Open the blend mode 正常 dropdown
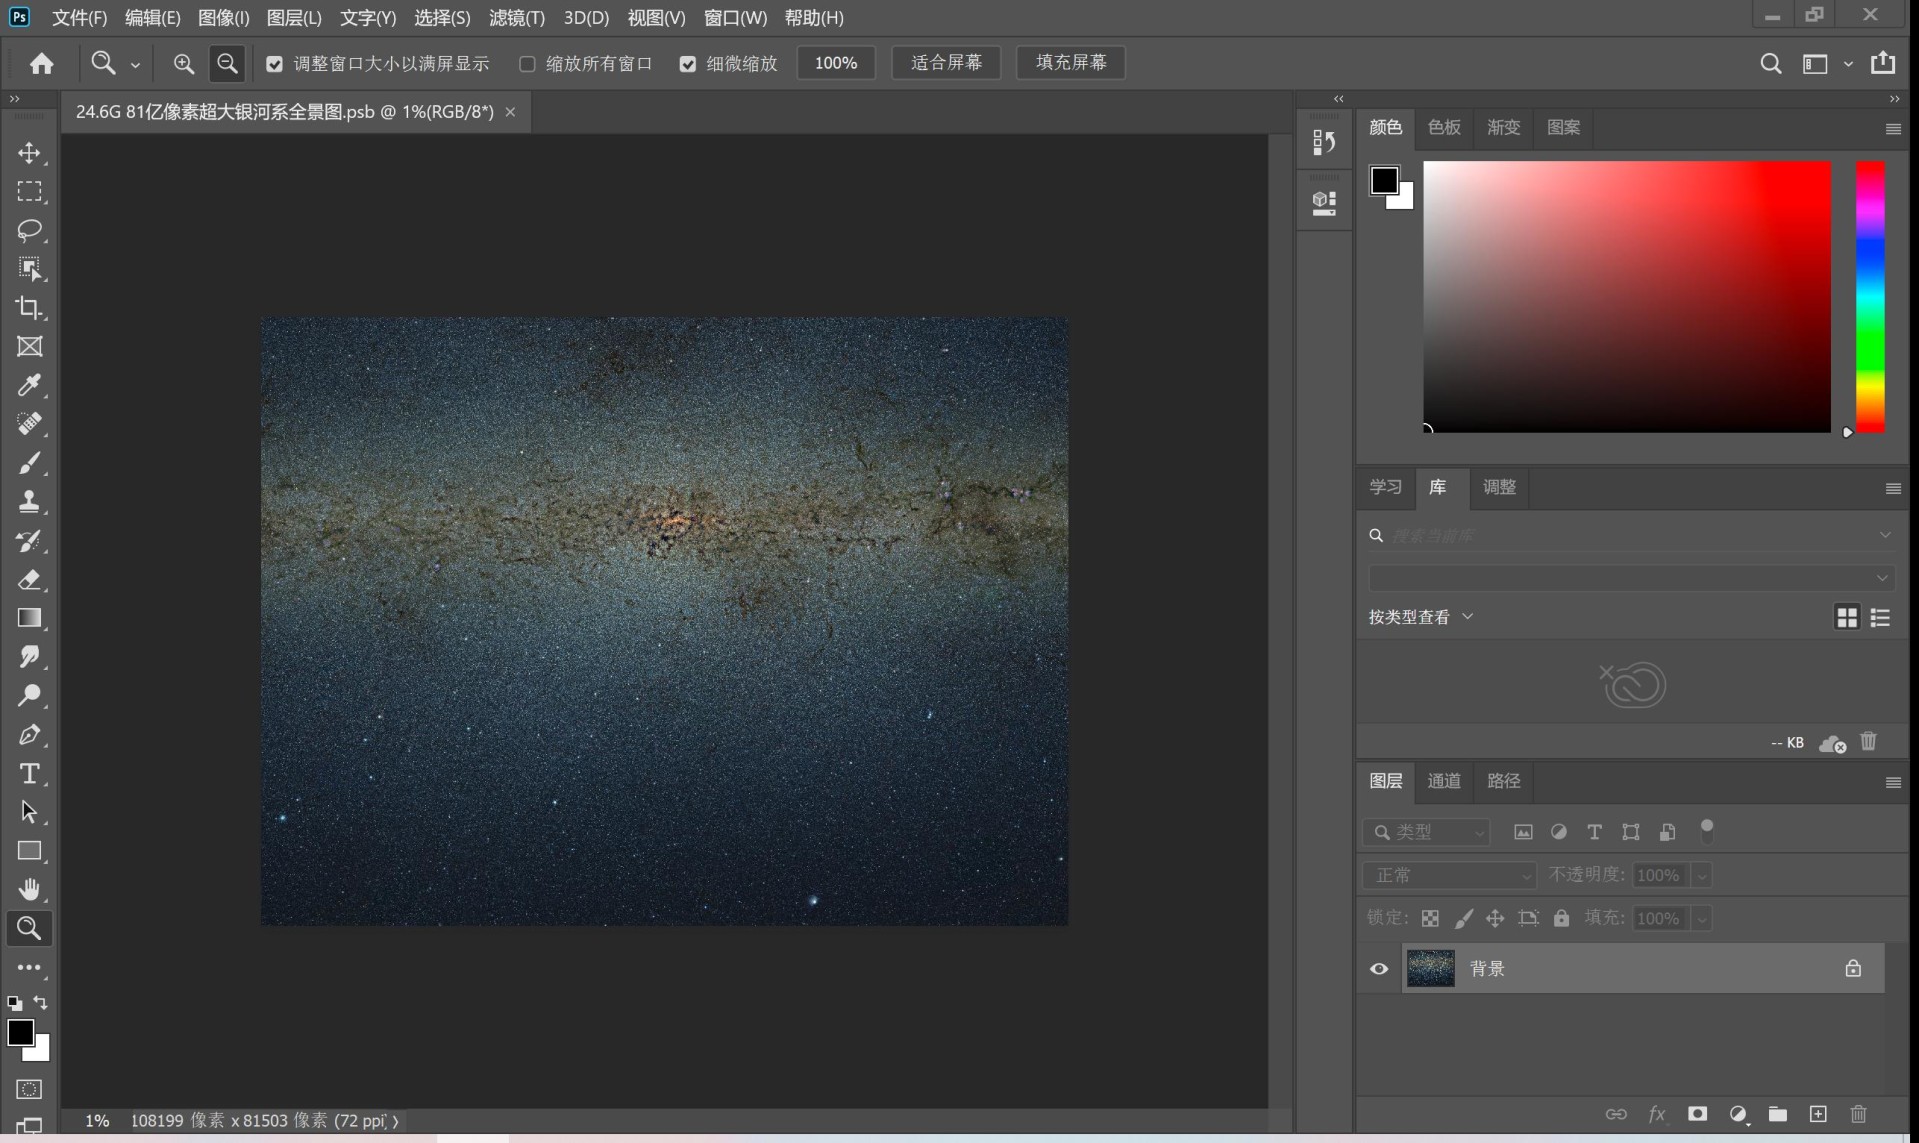 tap(1449, 875)
